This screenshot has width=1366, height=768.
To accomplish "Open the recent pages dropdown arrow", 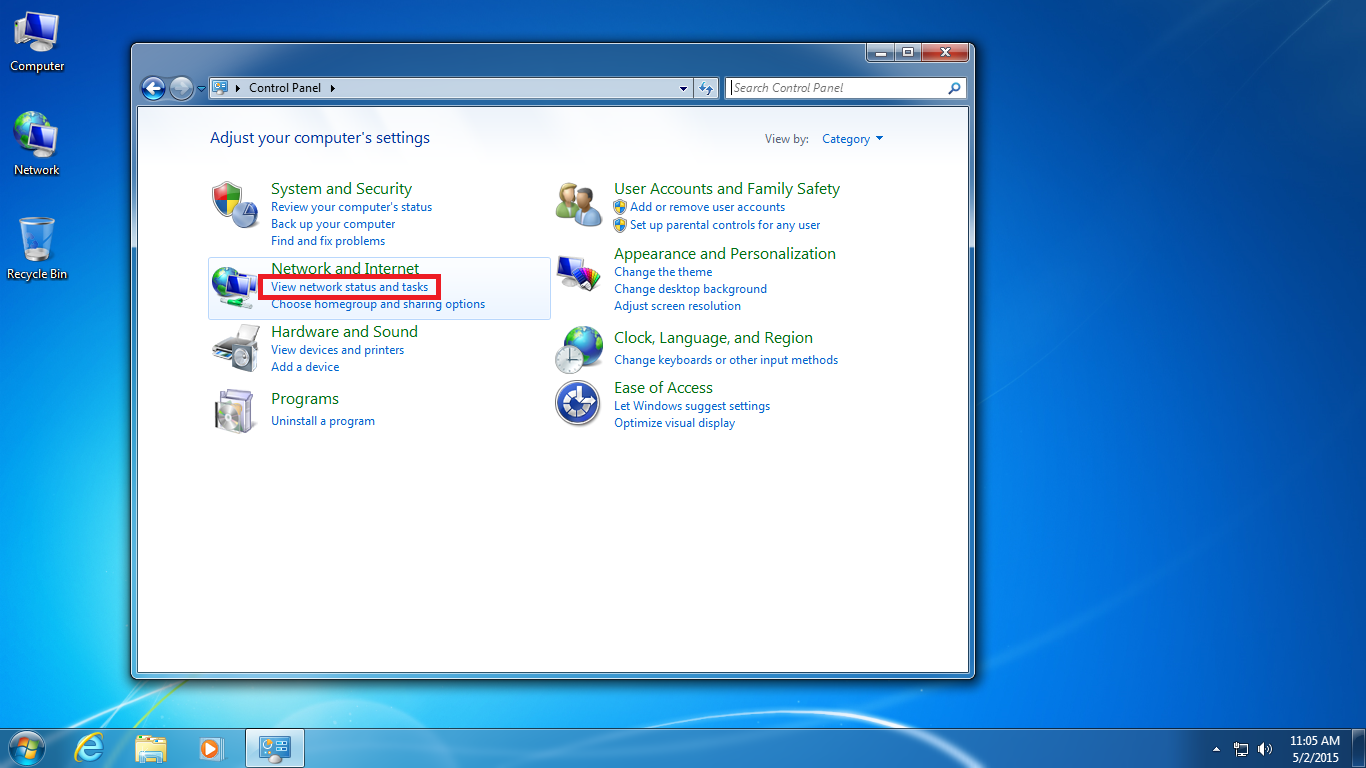I will click(201, 88).
